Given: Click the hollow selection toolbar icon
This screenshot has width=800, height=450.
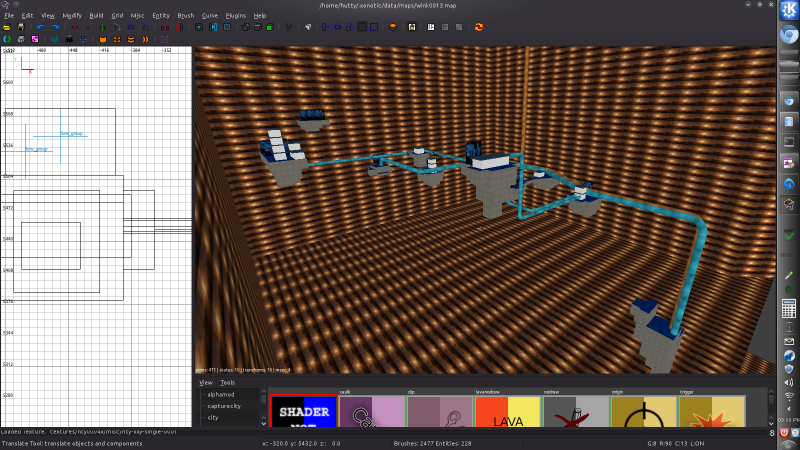Looking at the screenshot, I should (x=258, y=27).
